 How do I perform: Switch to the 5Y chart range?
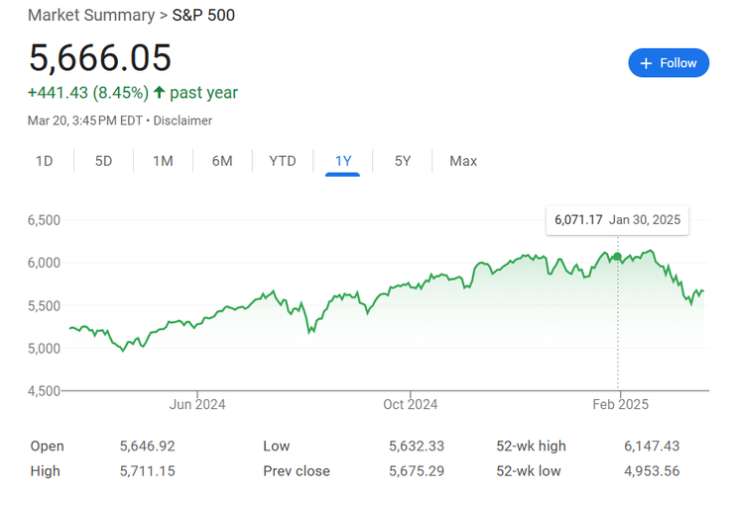pyautogui.click(x=402, y=161)
